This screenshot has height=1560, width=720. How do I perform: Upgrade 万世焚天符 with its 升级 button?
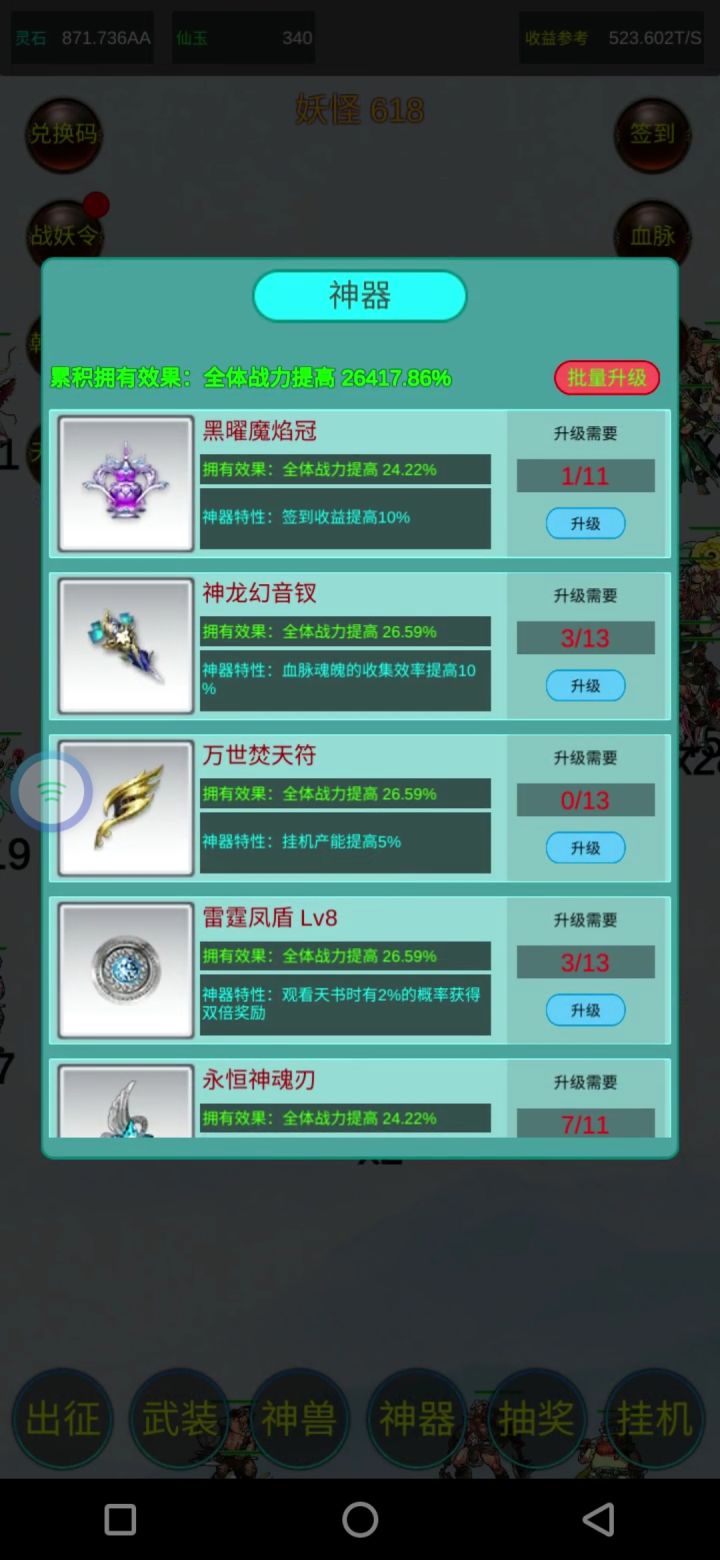click(x=585, y=847)
